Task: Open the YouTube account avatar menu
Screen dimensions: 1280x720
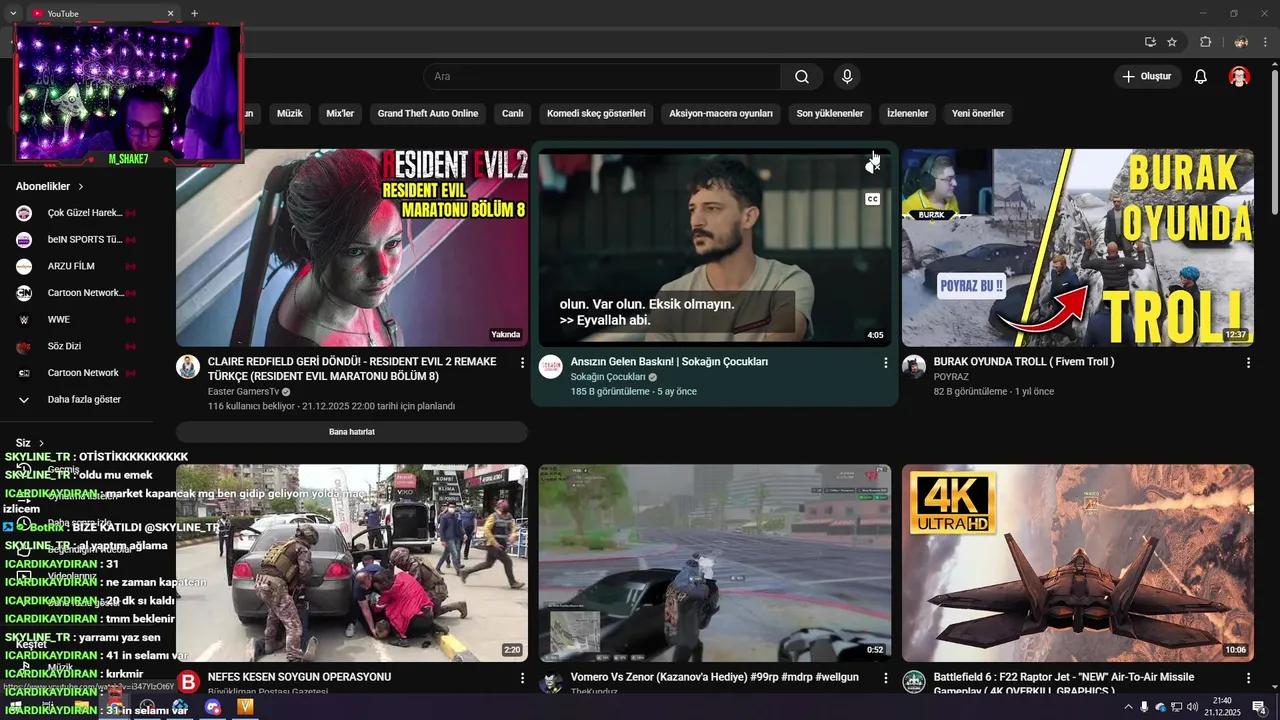Action: click(x=1240, y=77)
